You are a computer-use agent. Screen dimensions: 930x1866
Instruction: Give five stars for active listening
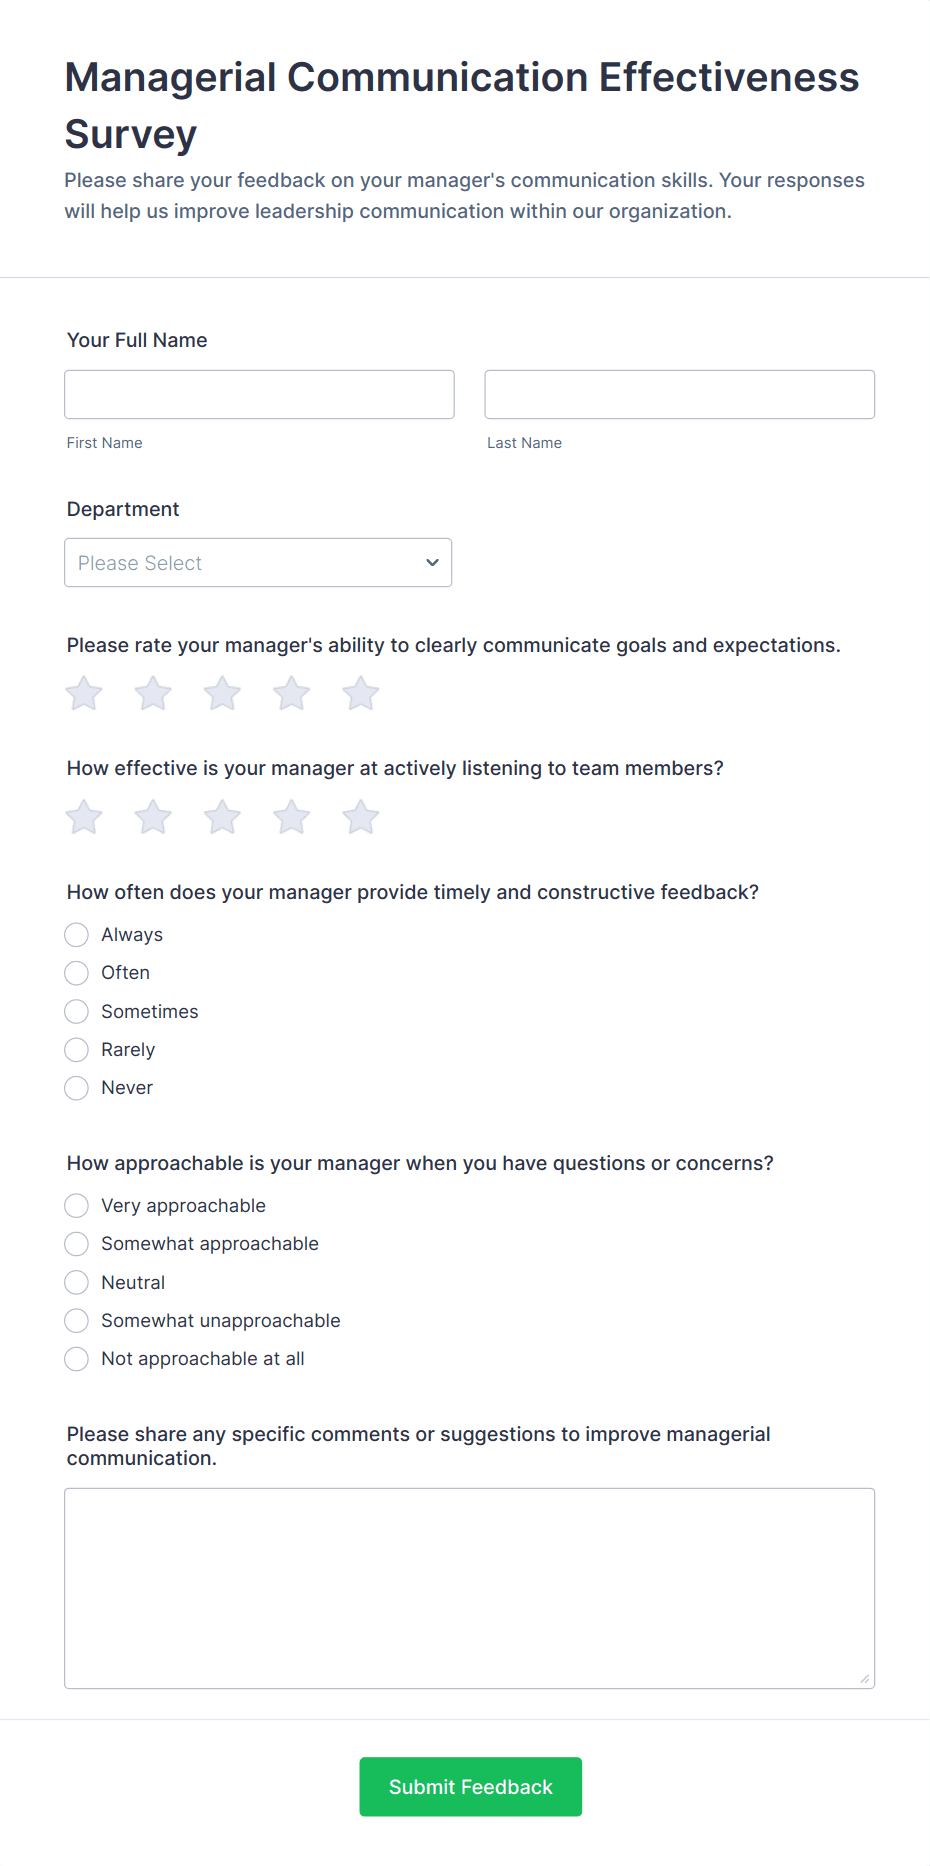coord(360,816)
